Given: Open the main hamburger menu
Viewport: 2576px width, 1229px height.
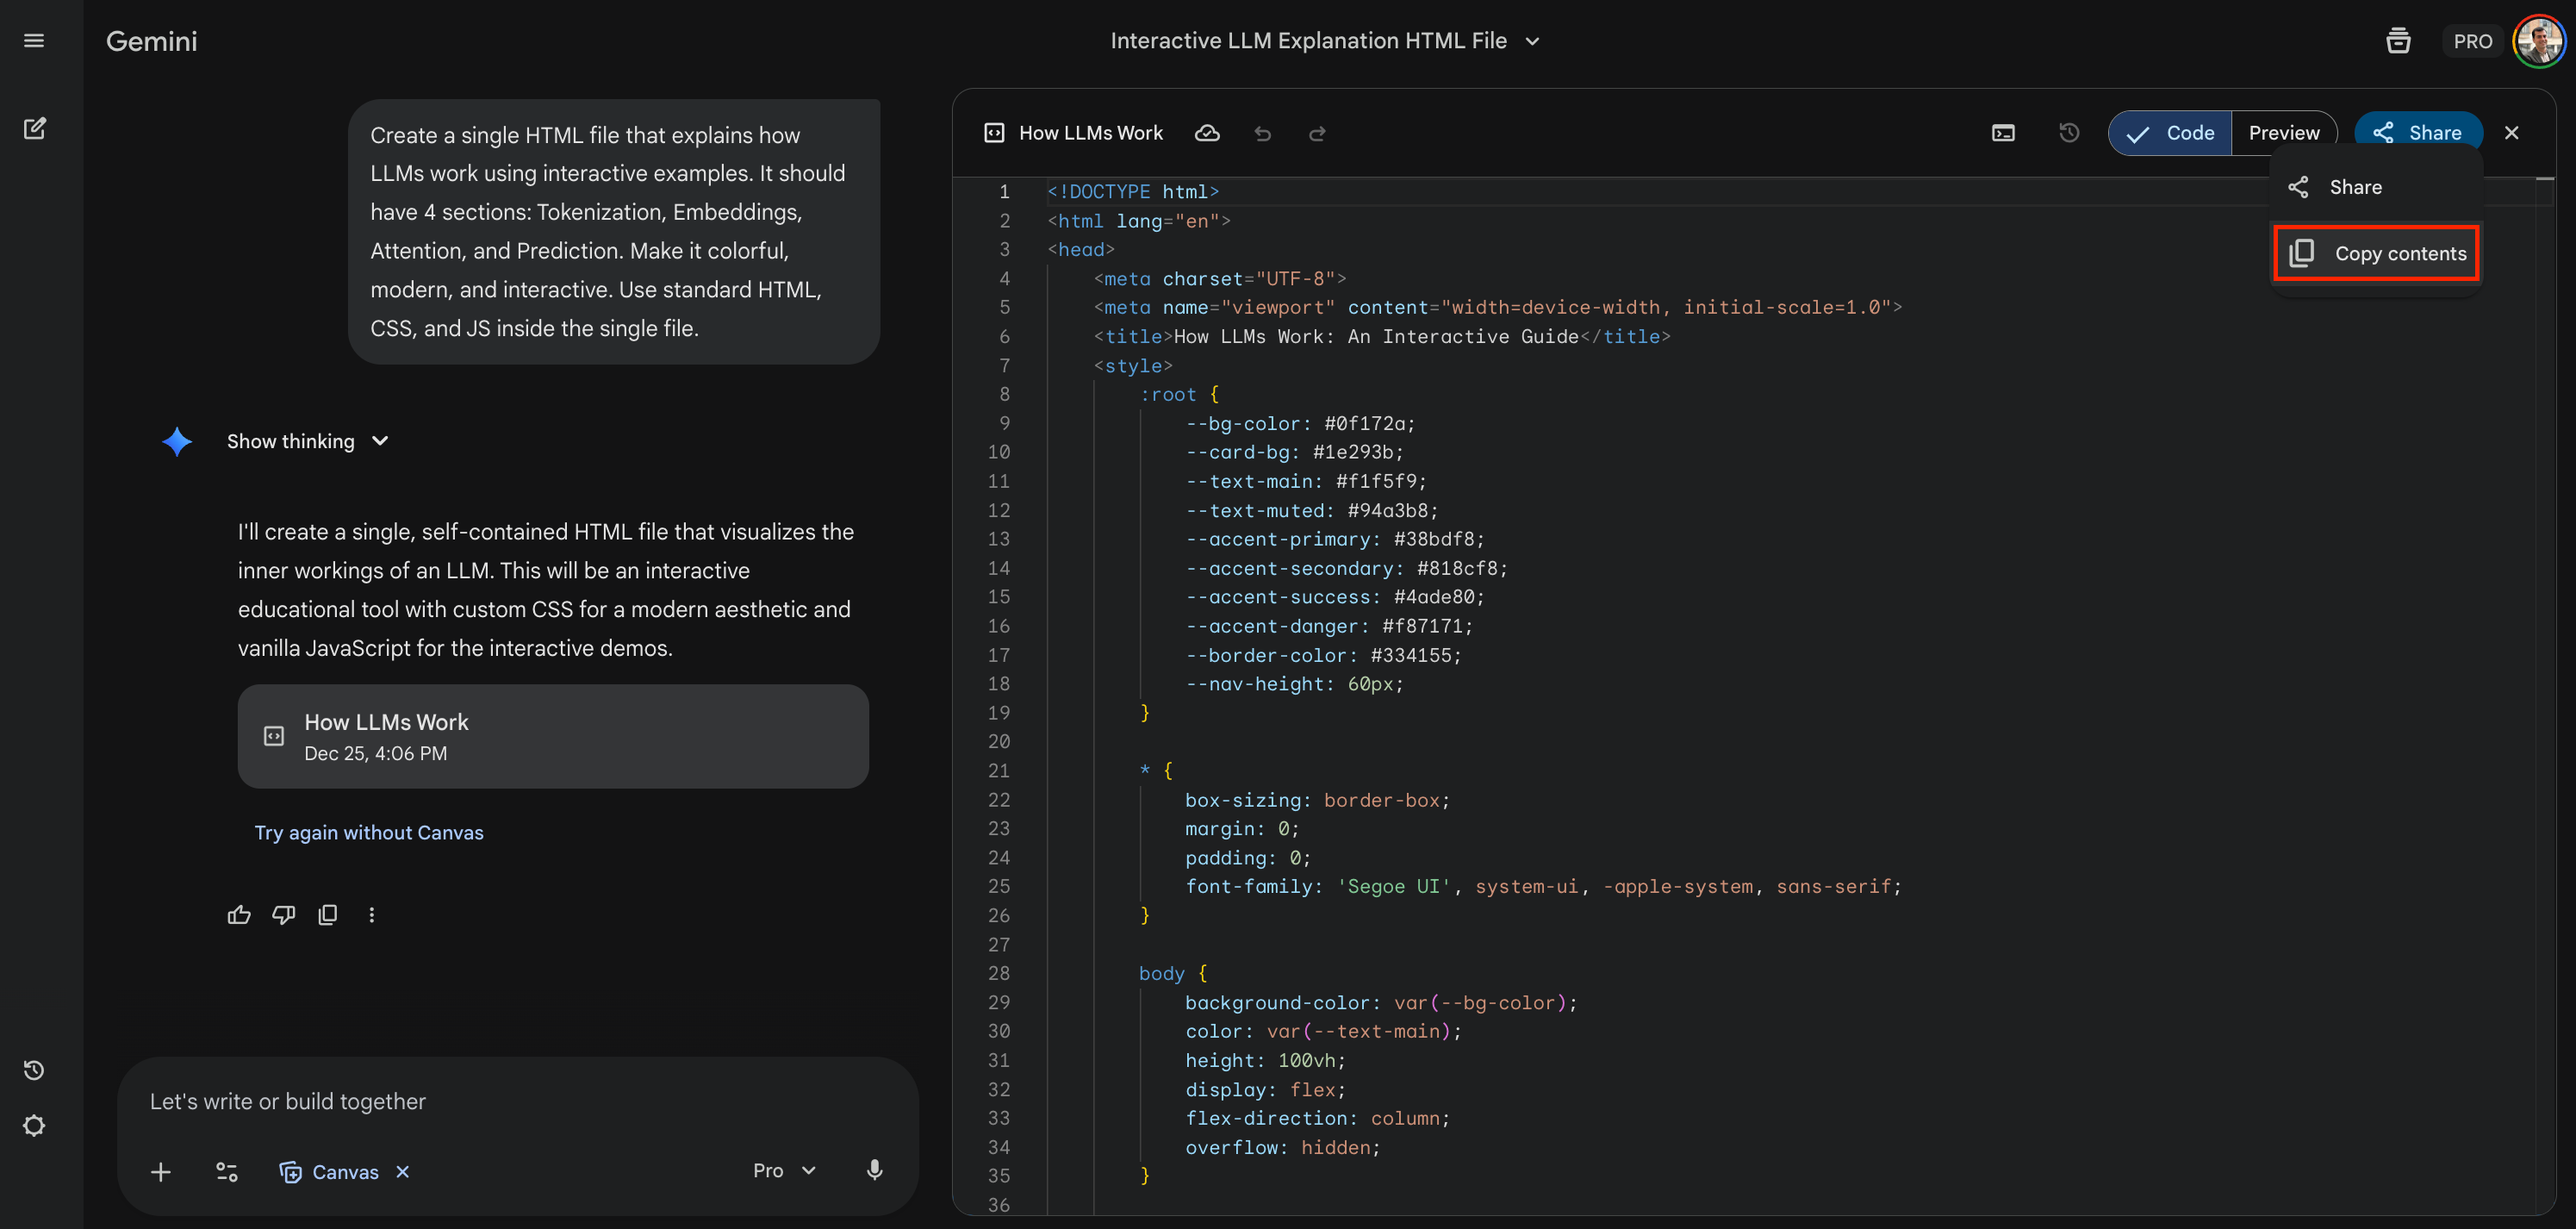Looking at the screenshot, I should (34, 41).
